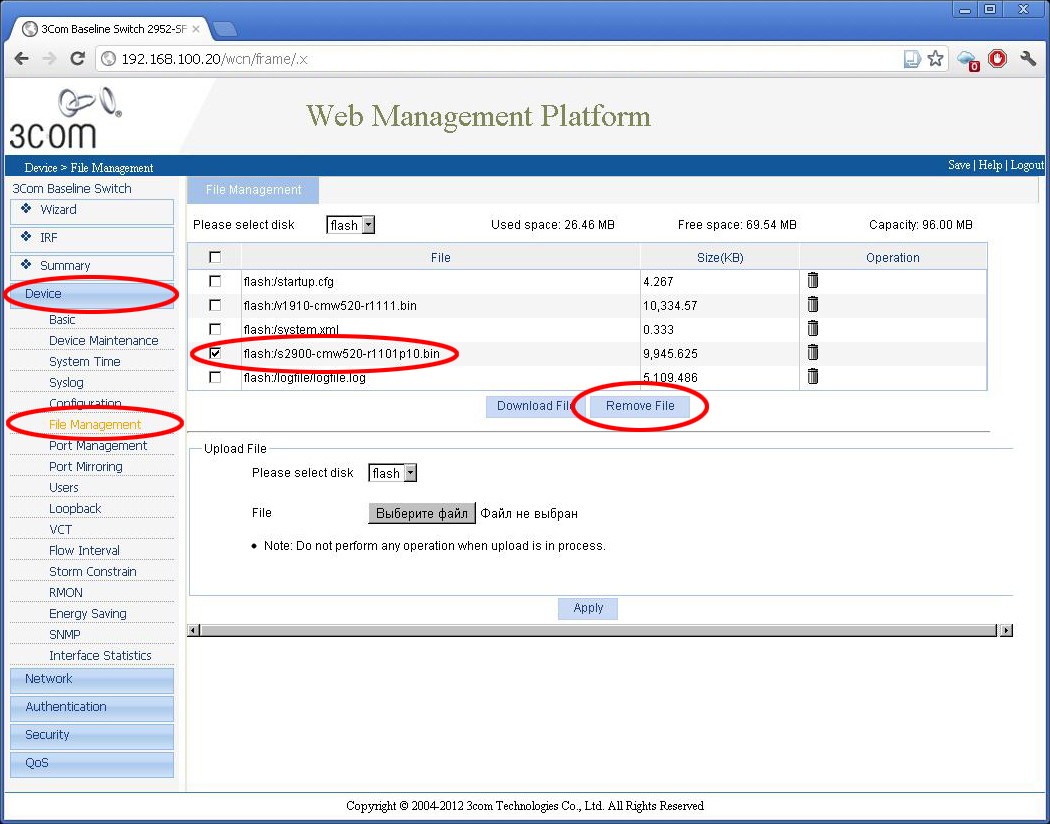Check the flash:/logfile/logfile.log checkbox
Image resolution: width=1050 pixels, height=824 pixels.
point(215,378)
